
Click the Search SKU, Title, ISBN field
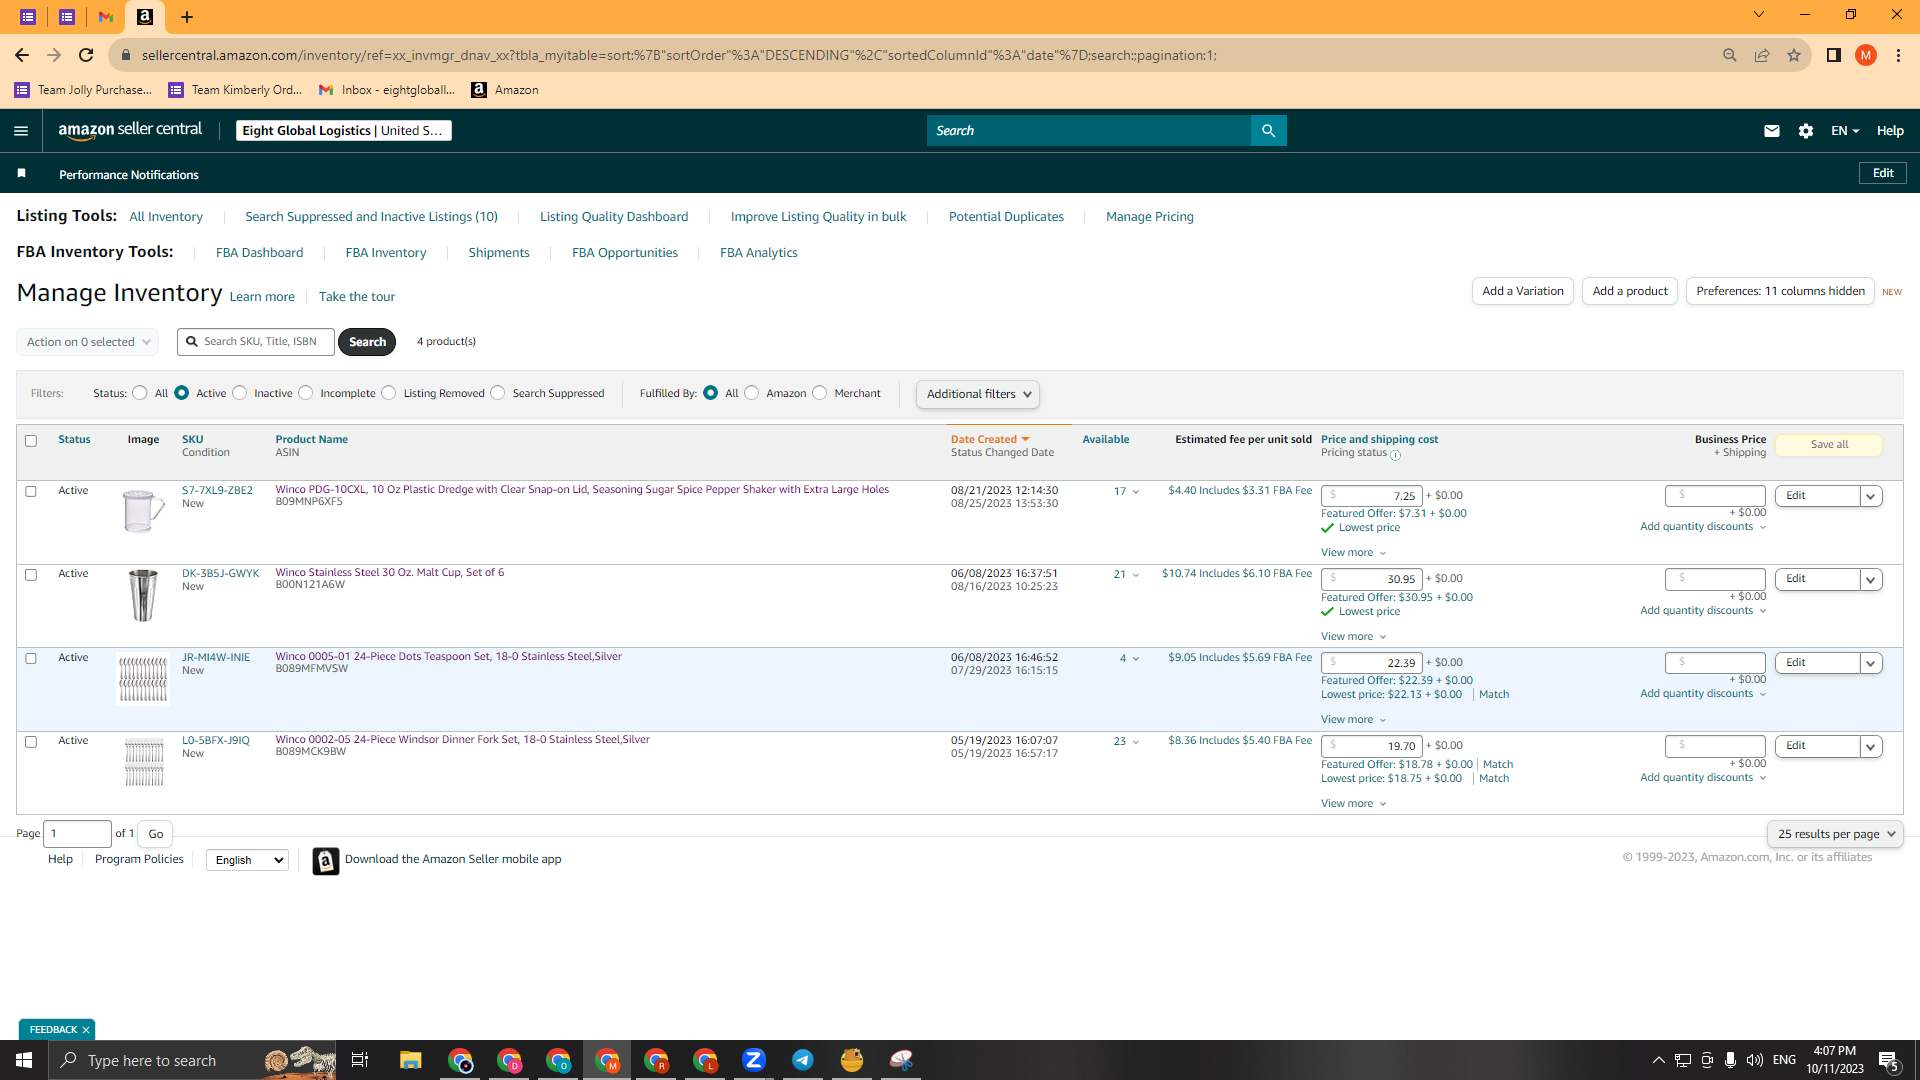256,342
